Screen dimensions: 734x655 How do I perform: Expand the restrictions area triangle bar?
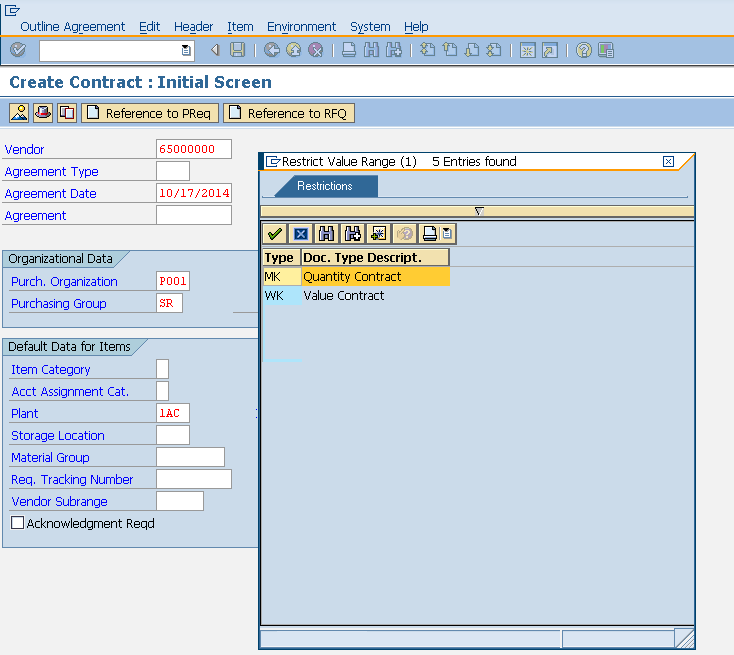(479, 211)
